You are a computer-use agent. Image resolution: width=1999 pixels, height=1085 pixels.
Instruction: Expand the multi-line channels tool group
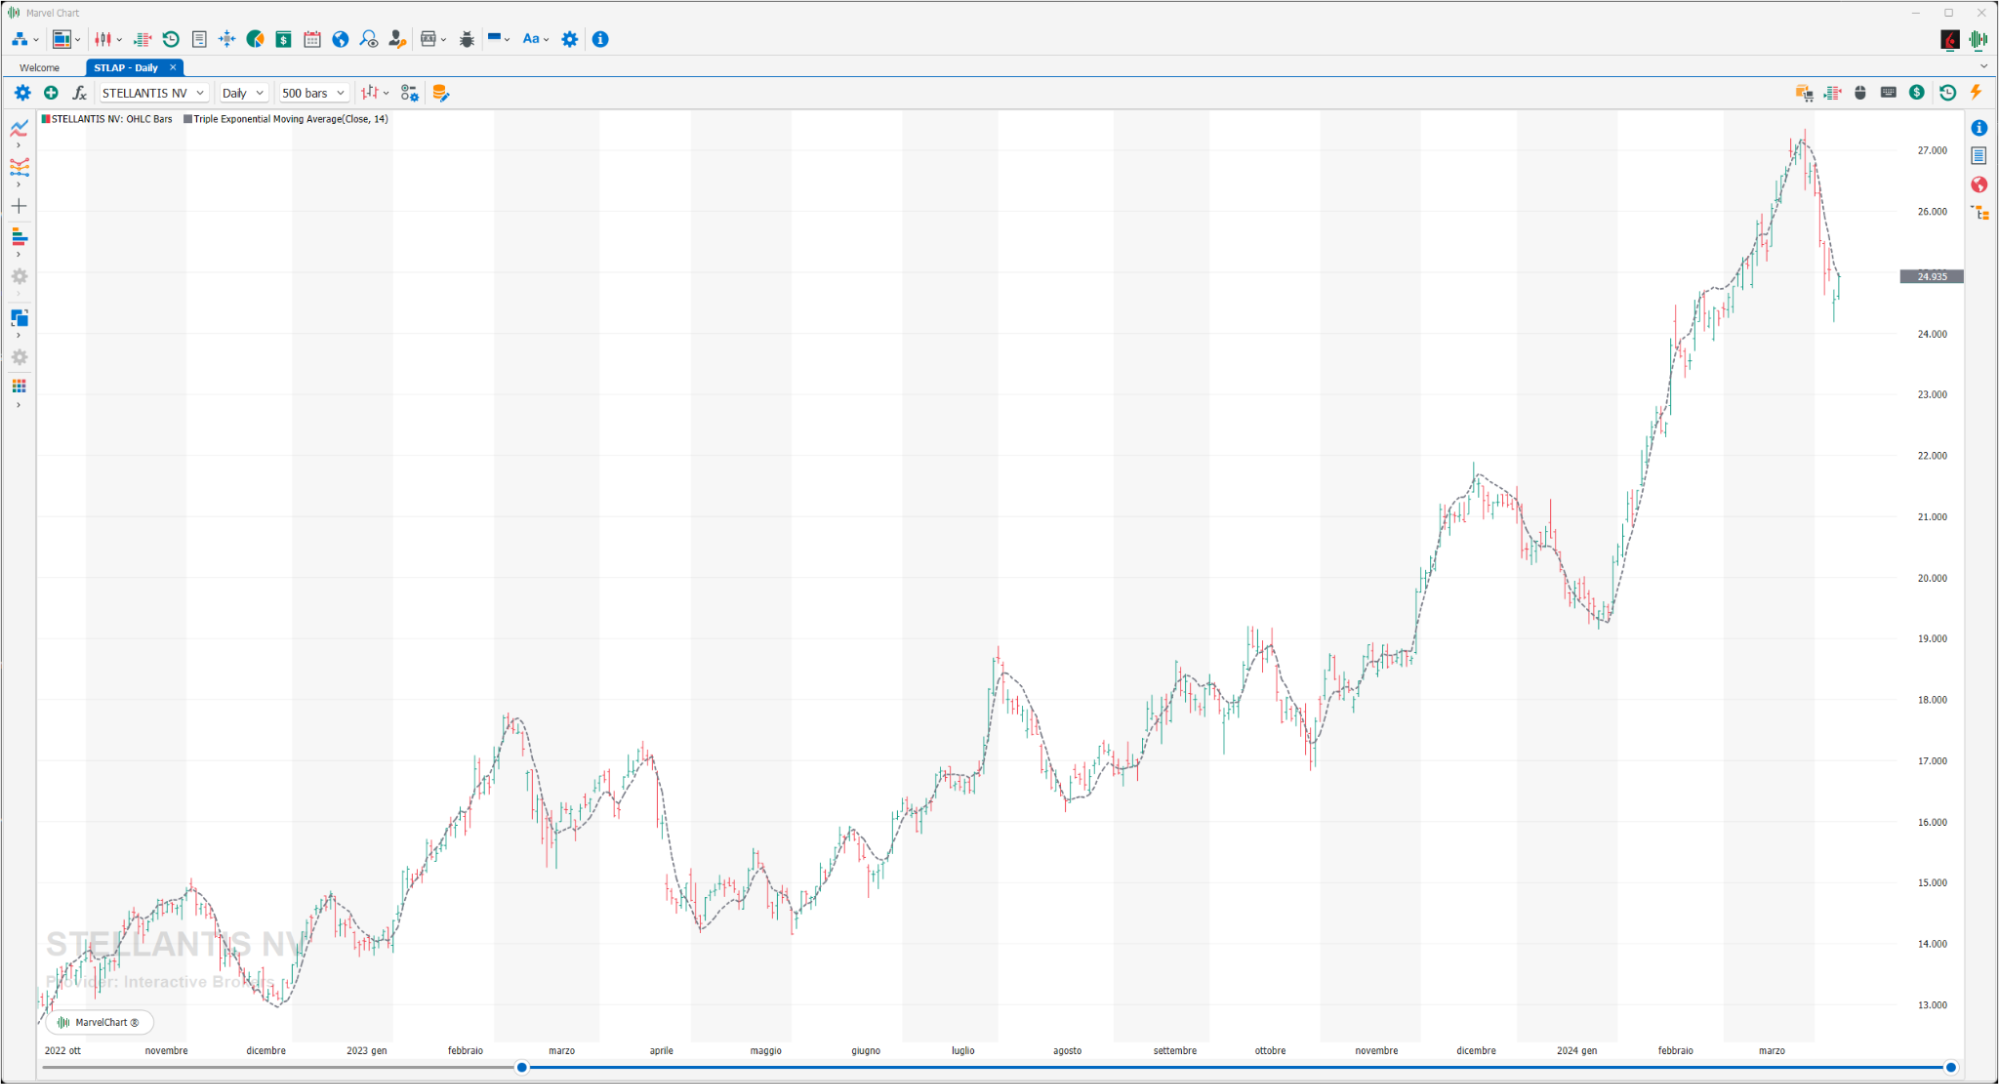pos(18,185)
